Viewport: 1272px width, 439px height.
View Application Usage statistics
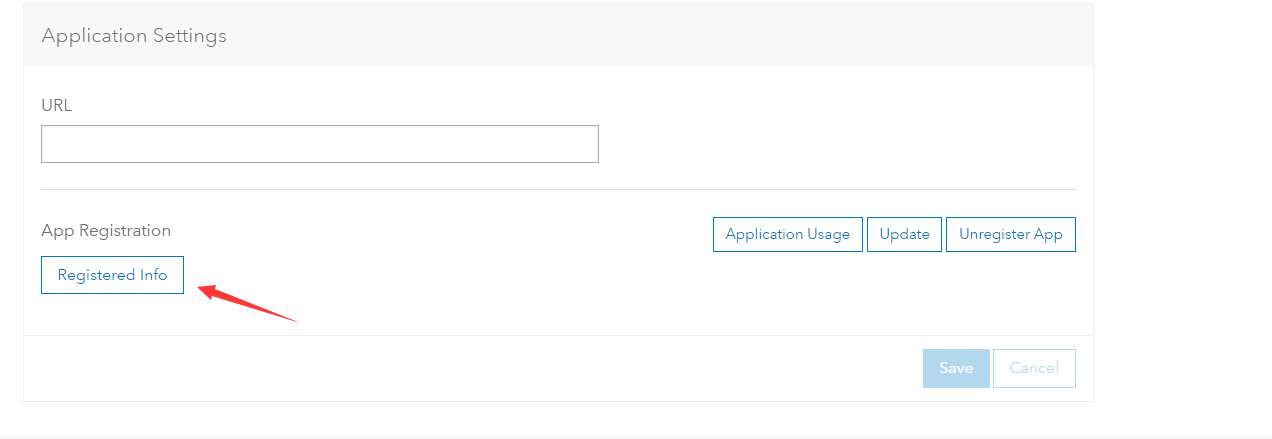[787, 234]
